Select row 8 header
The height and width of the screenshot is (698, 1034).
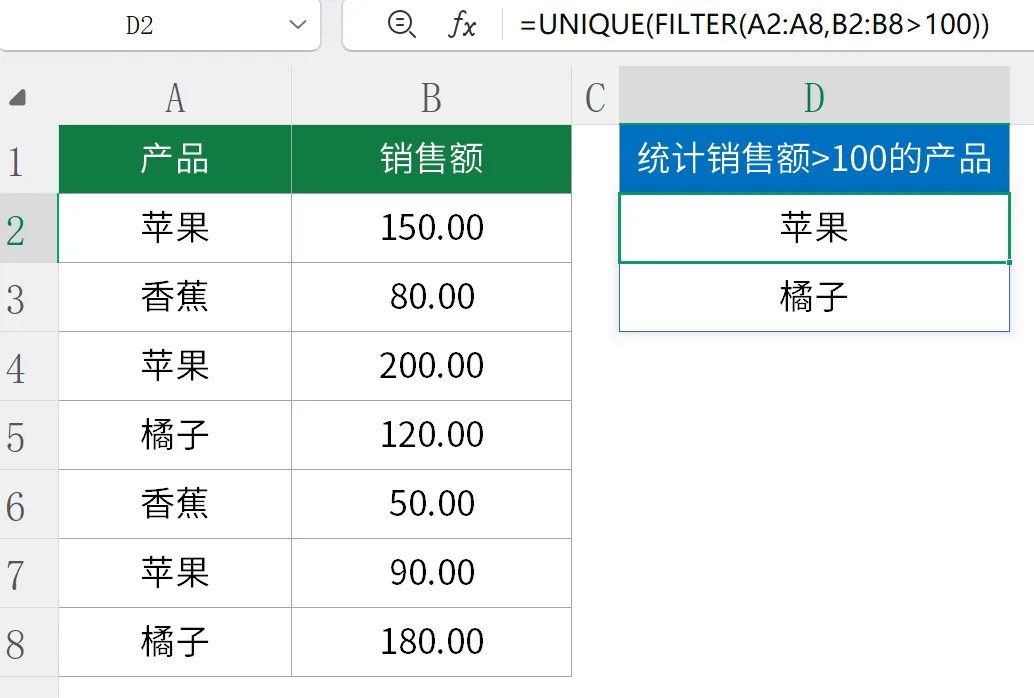coord(16,644)
